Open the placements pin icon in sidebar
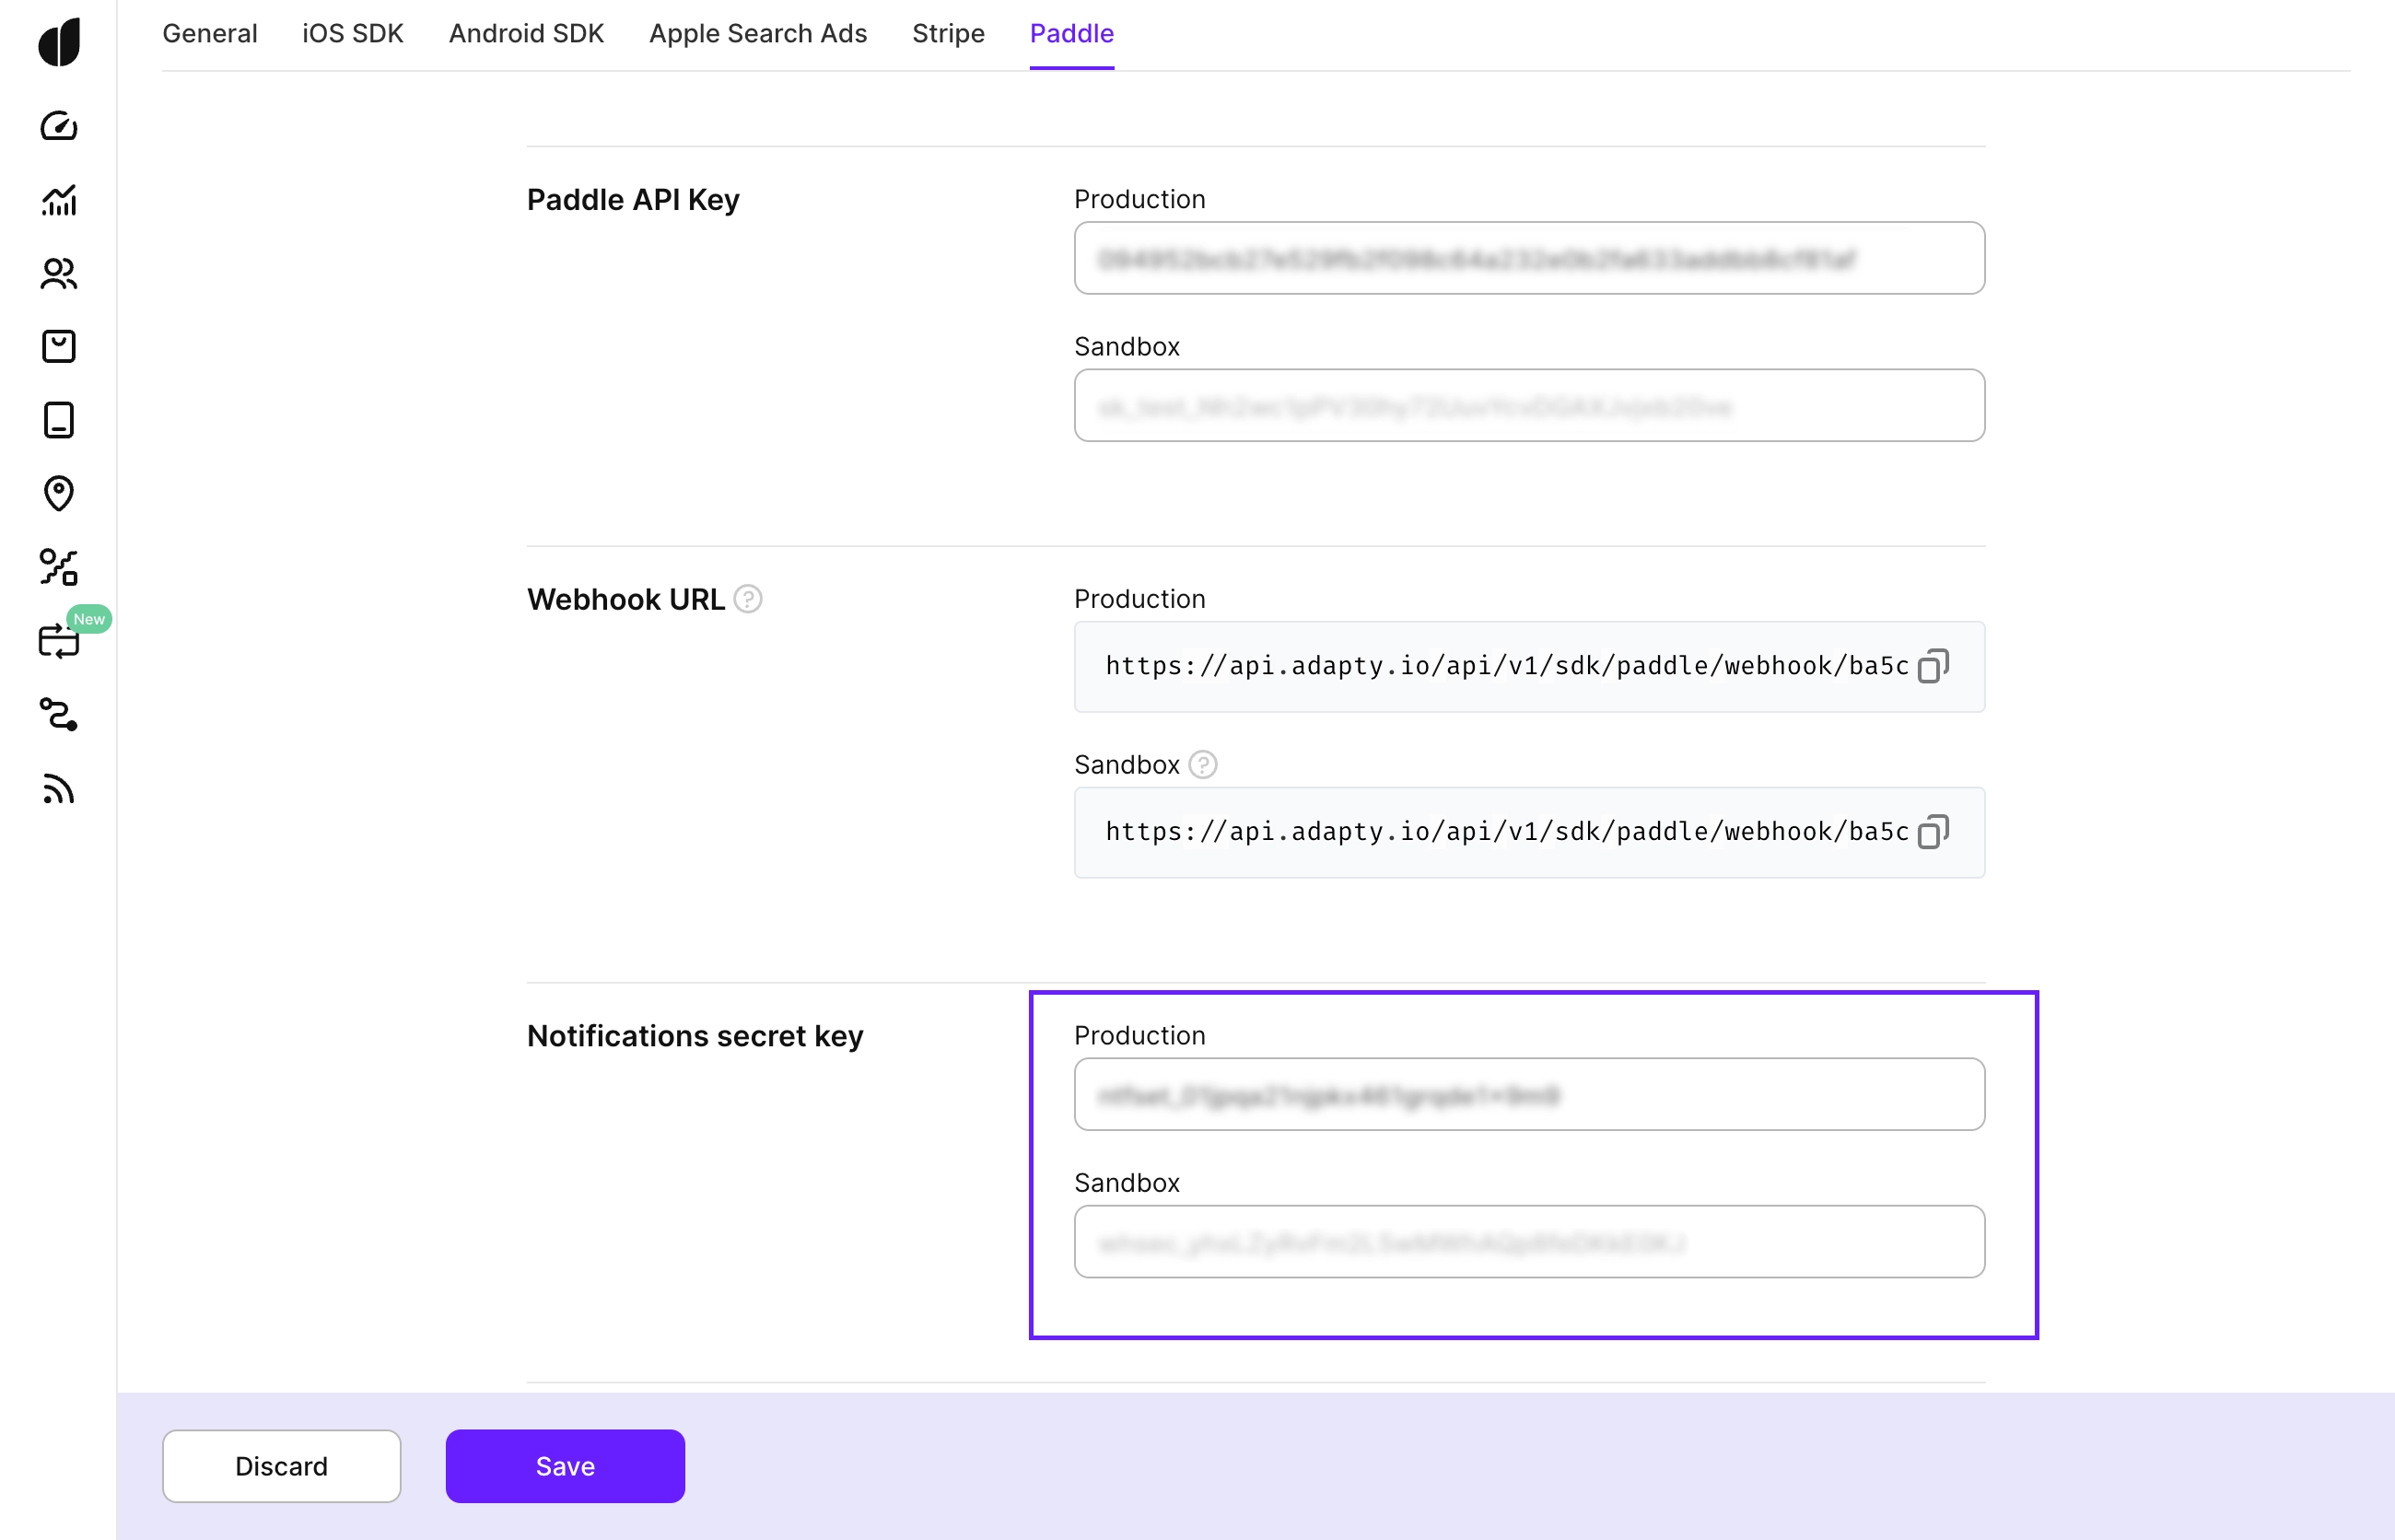The image size is (2395, 1540). click(59, 493)
